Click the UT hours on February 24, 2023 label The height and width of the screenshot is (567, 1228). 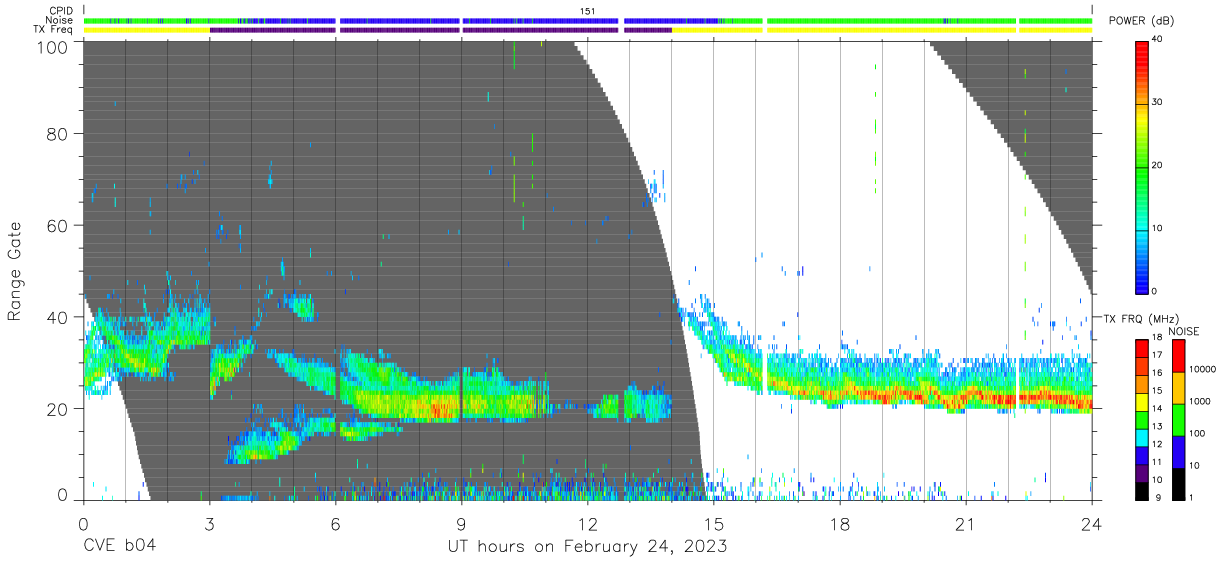click(x=587, y=547)
